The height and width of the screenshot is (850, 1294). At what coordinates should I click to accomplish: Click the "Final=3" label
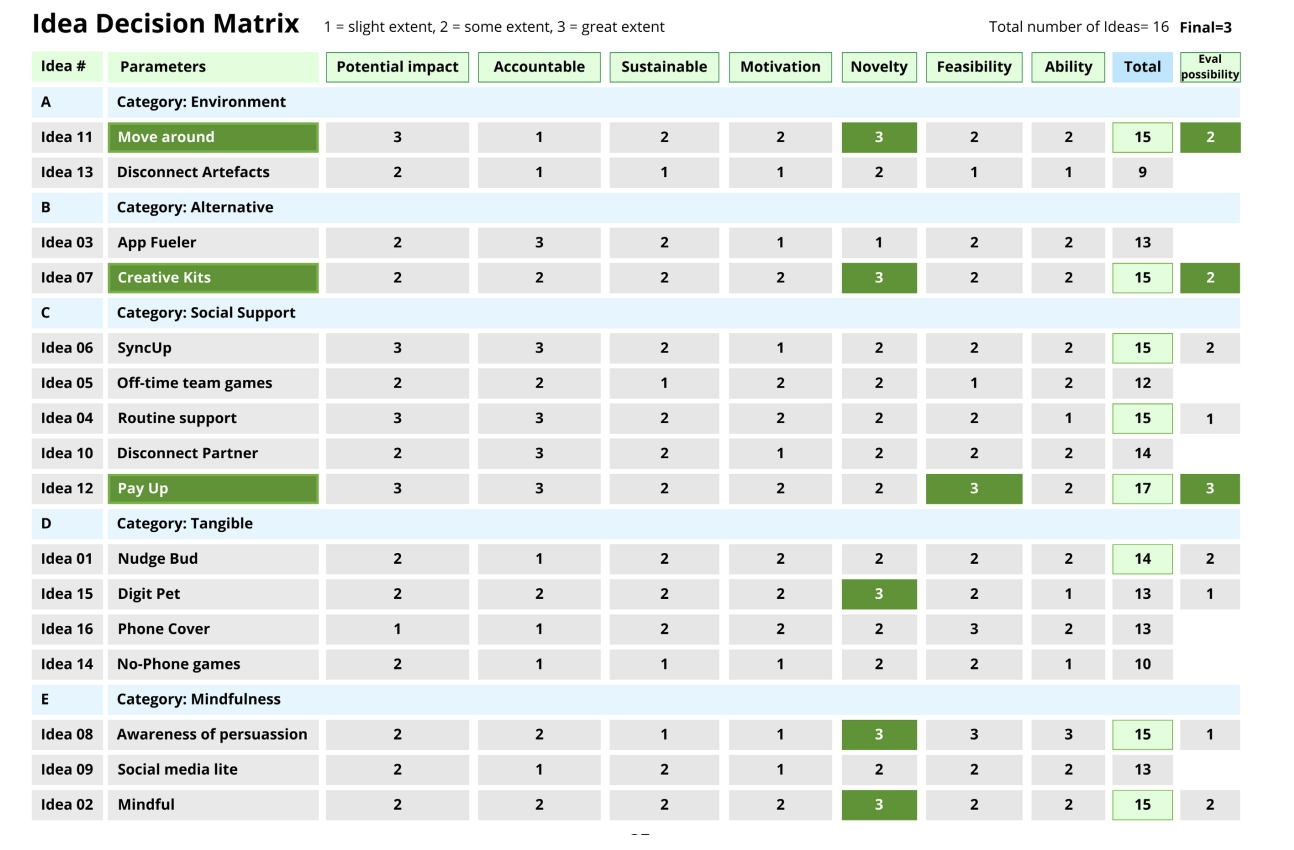pyautogui.click(x=1205, y=27)
